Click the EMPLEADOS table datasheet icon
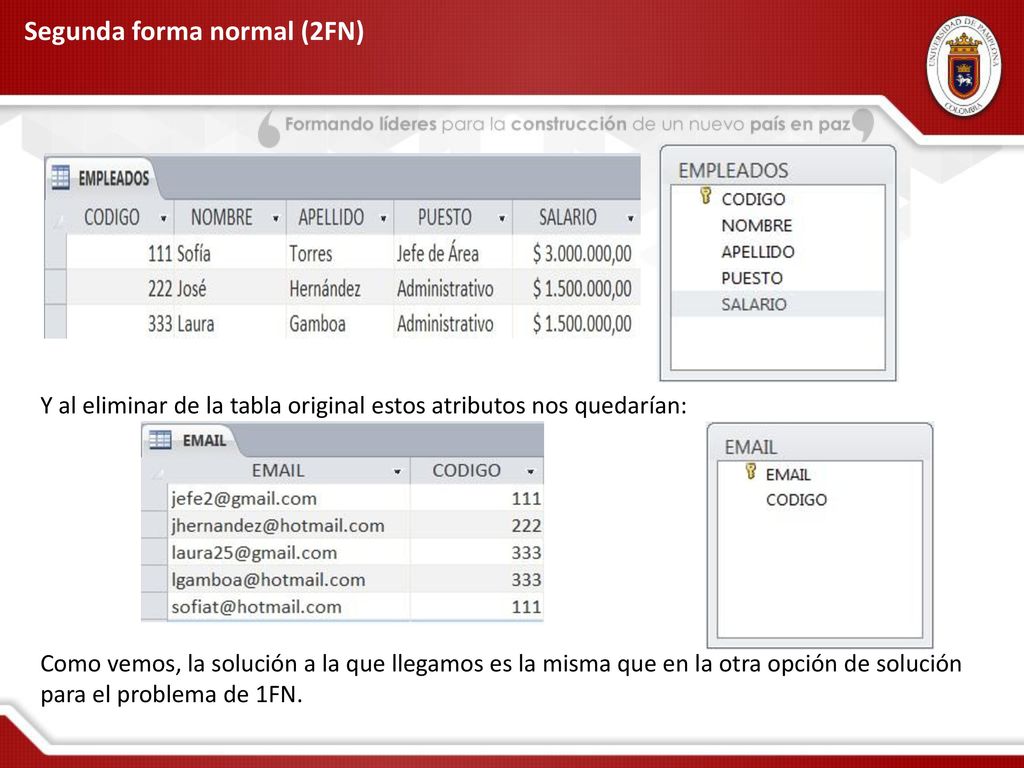1024x768 pixels. click(x=60, y=177)
